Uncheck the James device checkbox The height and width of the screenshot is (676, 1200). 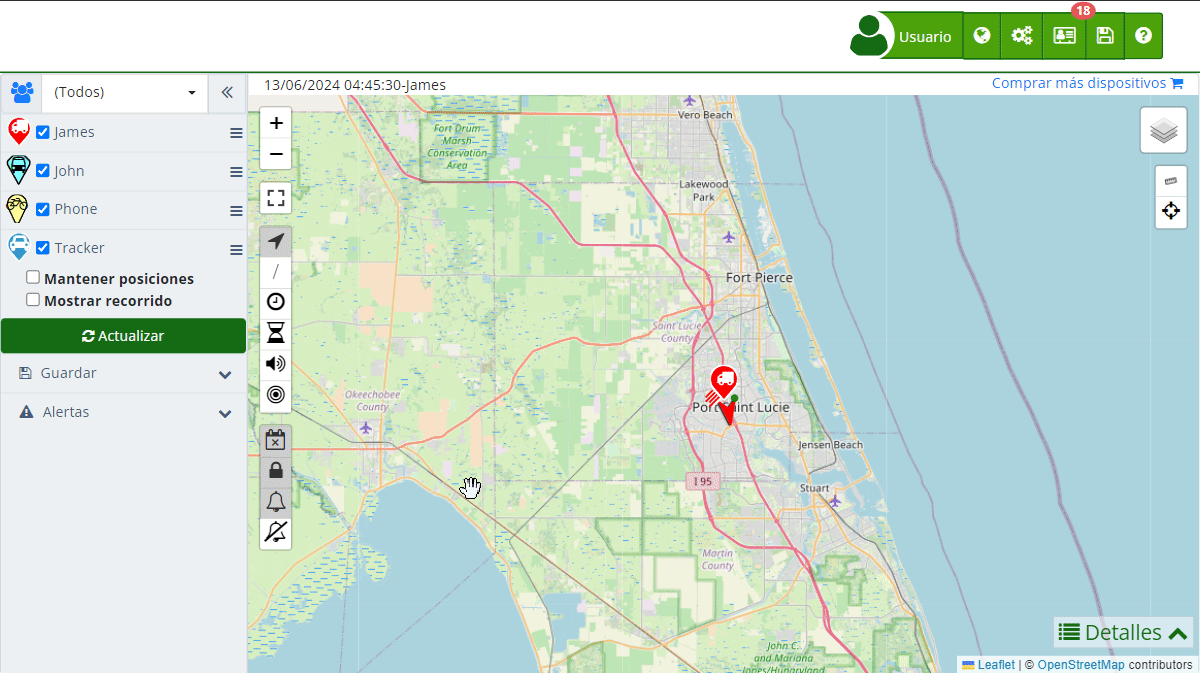coord(43,132)
